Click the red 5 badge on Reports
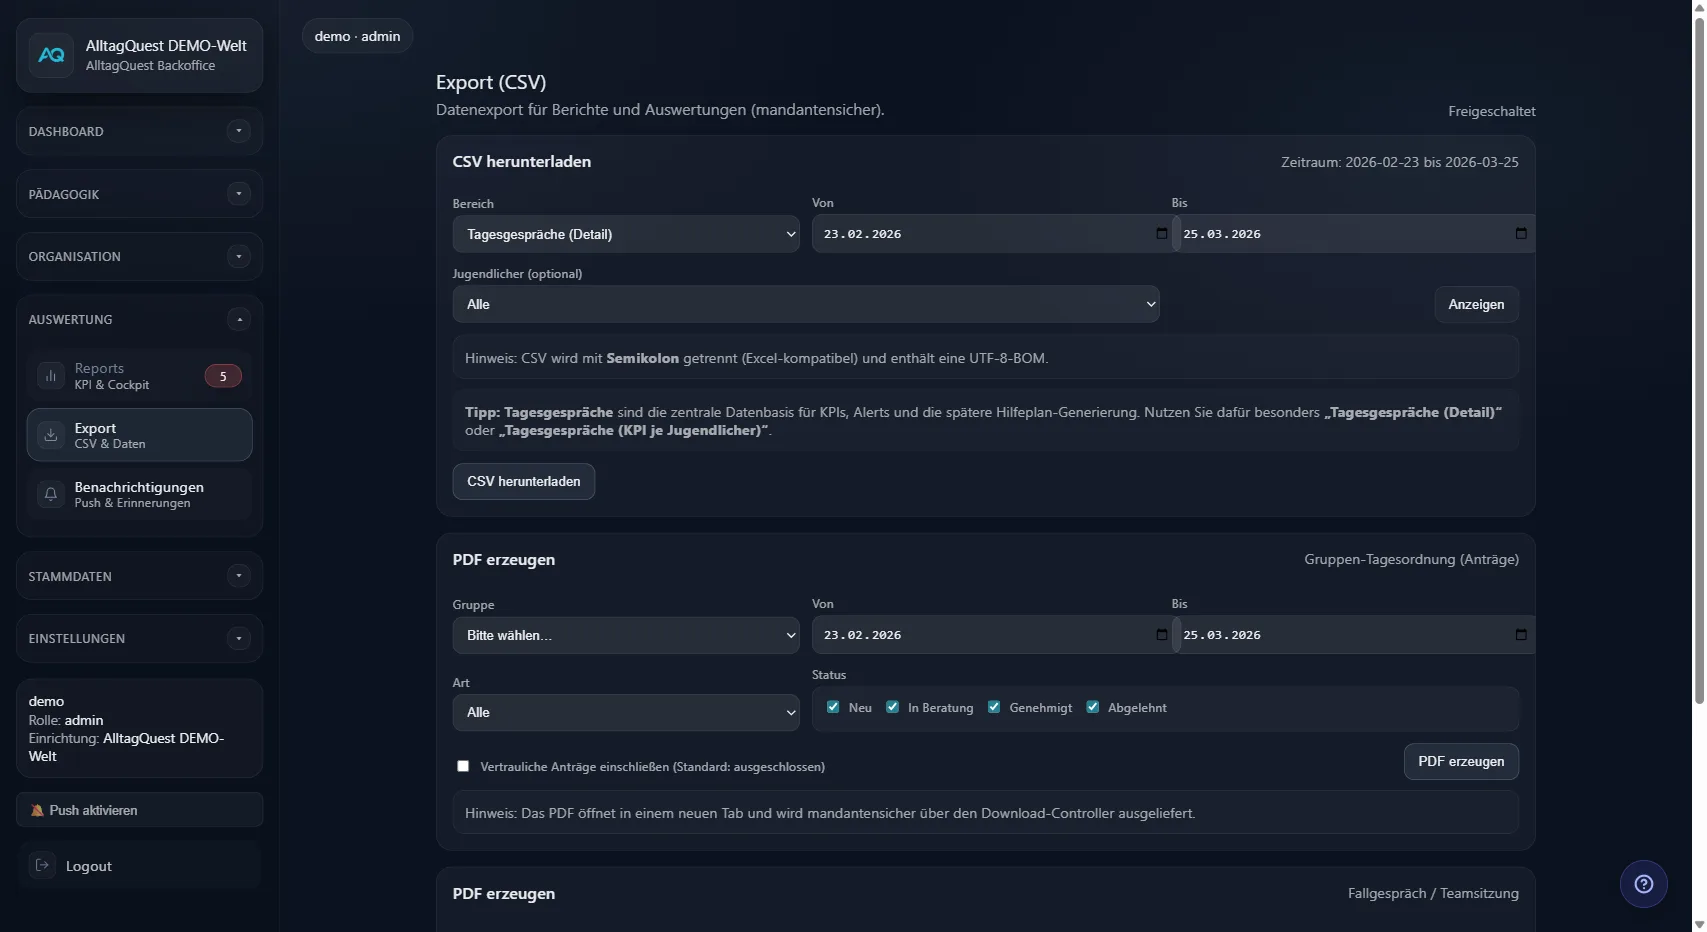1707x932 pixels. coord(223,375)
